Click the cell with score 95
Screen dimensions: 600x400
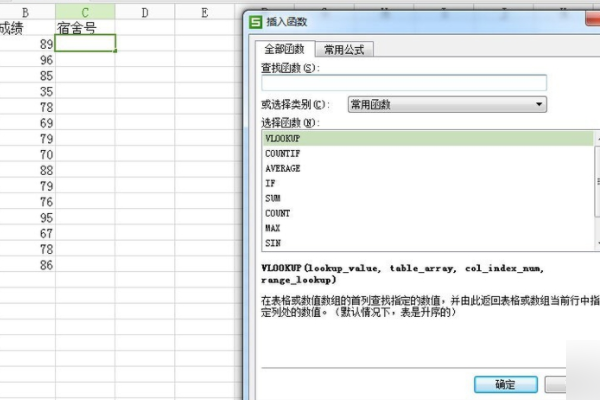[27, 217]
